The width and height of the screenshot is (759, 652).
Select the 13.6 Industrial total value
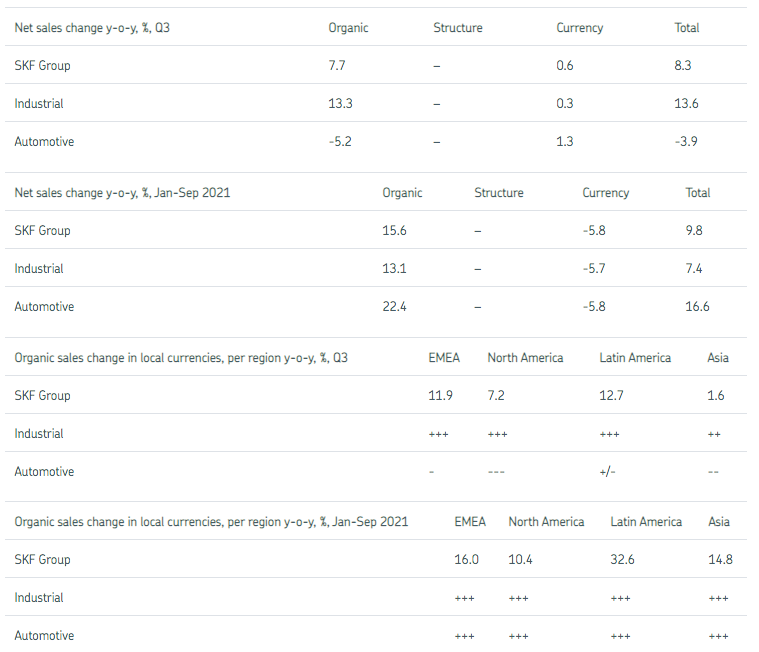pyautogui.click(x=686, y=104)
